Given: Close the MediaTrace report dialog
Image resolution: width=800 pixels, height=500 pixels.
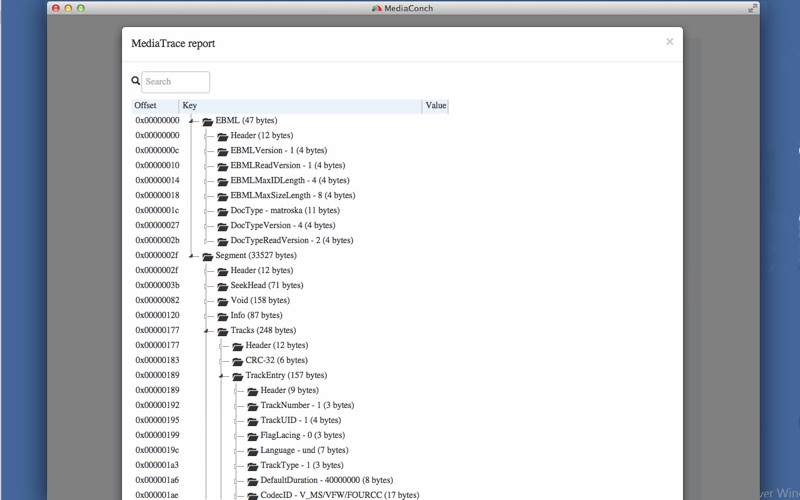Looking at the screenshot, I should 669,42.
